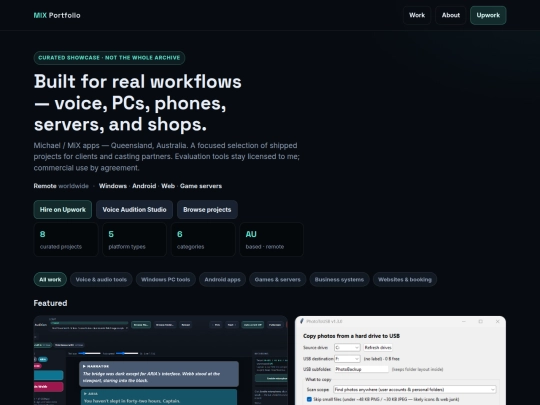Filter by Windows PC tools
This screenshot has height=405, width=540.
tap(166, 279)
